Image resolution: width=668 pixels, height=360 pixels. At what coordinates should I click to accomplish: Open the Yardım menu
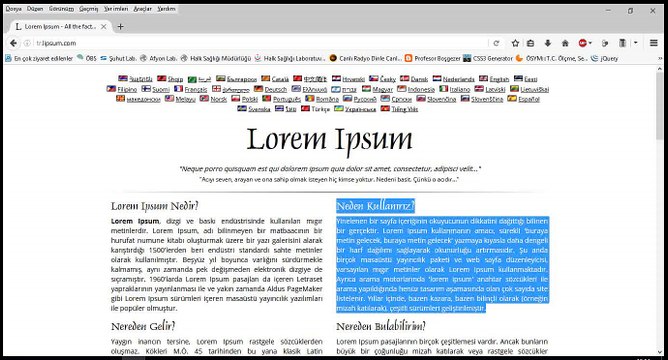pyautogui.click(x=166, y=9)
